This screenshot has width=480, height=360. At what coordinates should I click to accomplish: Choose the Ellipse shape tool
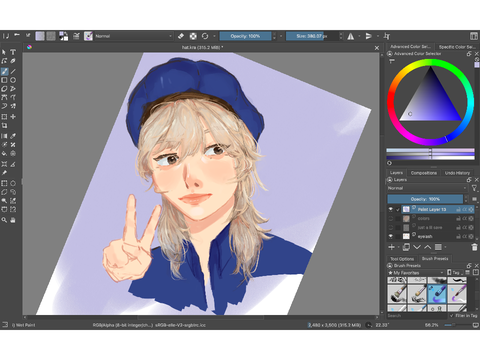(x=13, y=80)
